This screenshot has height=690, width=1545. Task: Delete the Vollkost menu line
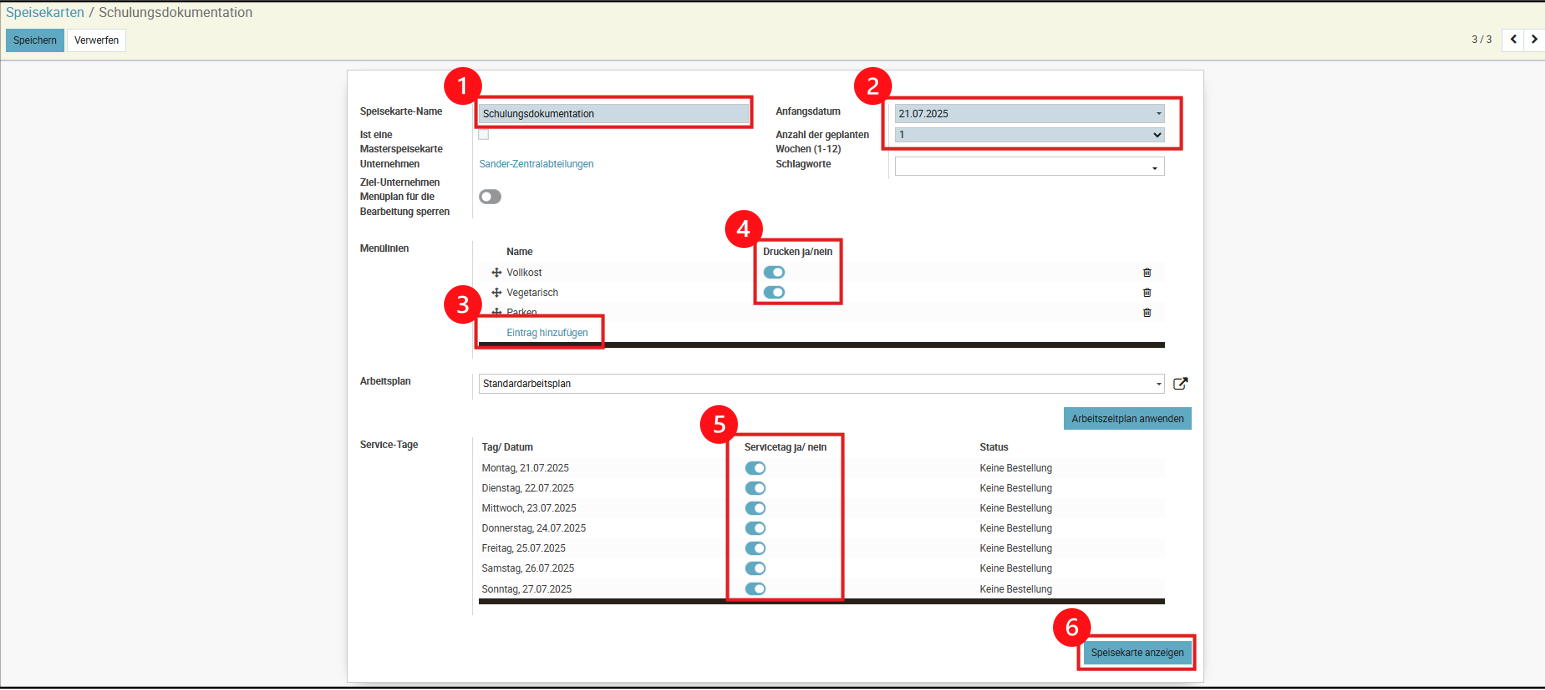pyautogui.click(x=1147, y=272)
